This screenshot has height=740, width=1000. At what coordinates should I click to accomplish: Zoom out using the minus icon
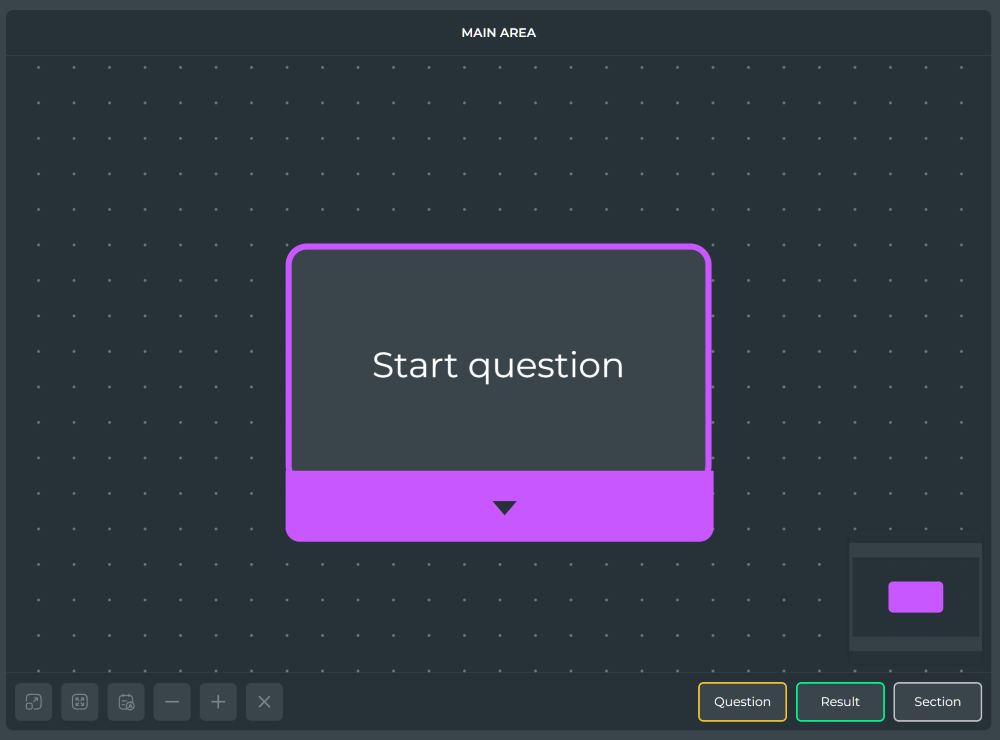pyautogui.click(x=172, y=701)
